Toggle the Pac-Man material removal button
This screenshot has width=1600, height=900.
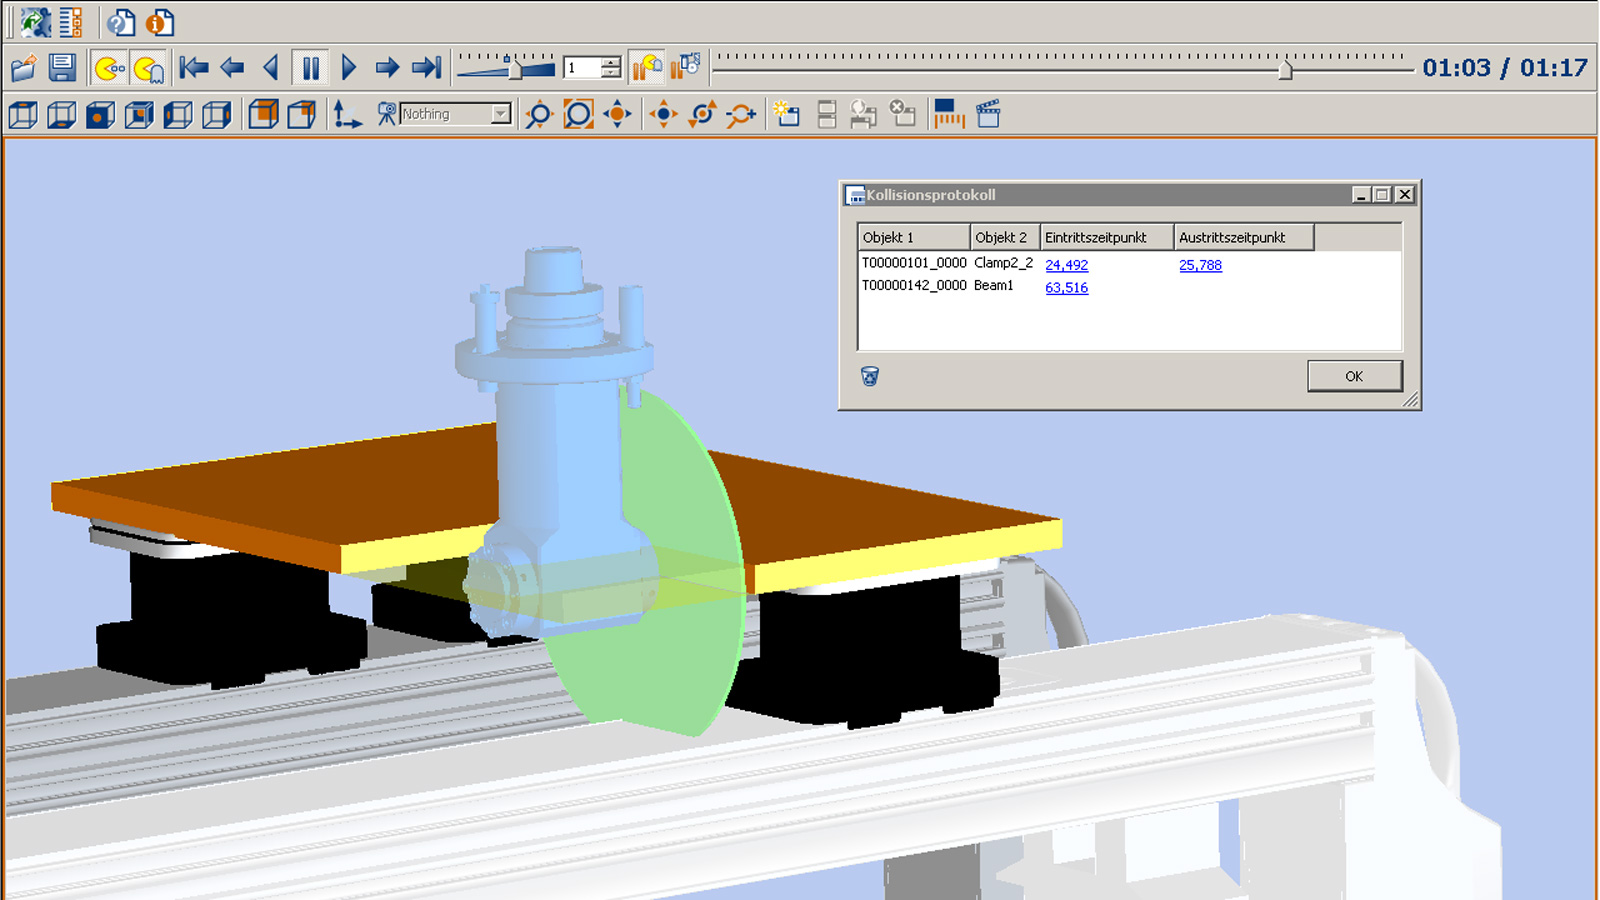(x=109, y=68)
